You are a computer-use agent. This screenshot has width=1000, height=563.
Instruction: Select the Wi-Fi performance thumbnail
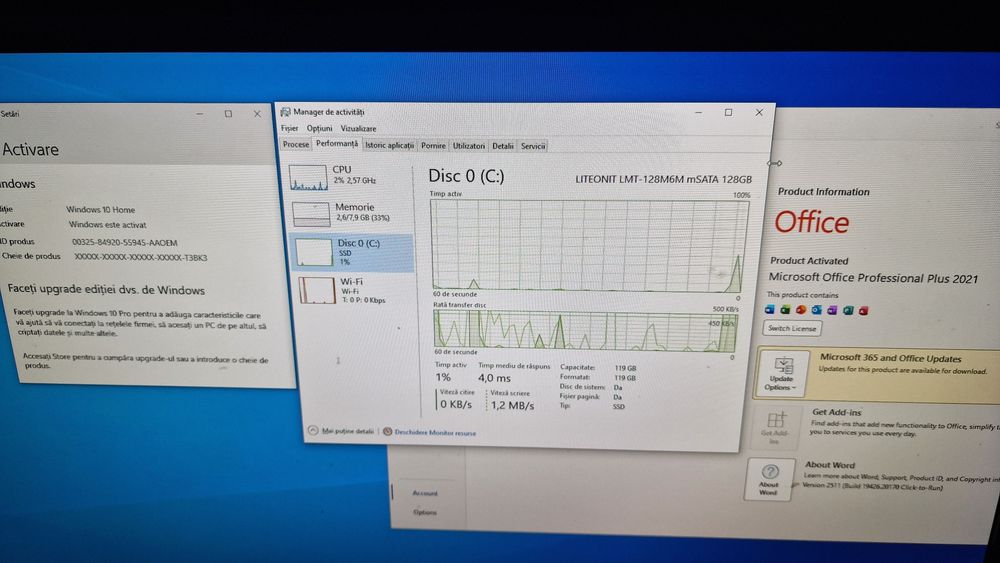point(317,291)
